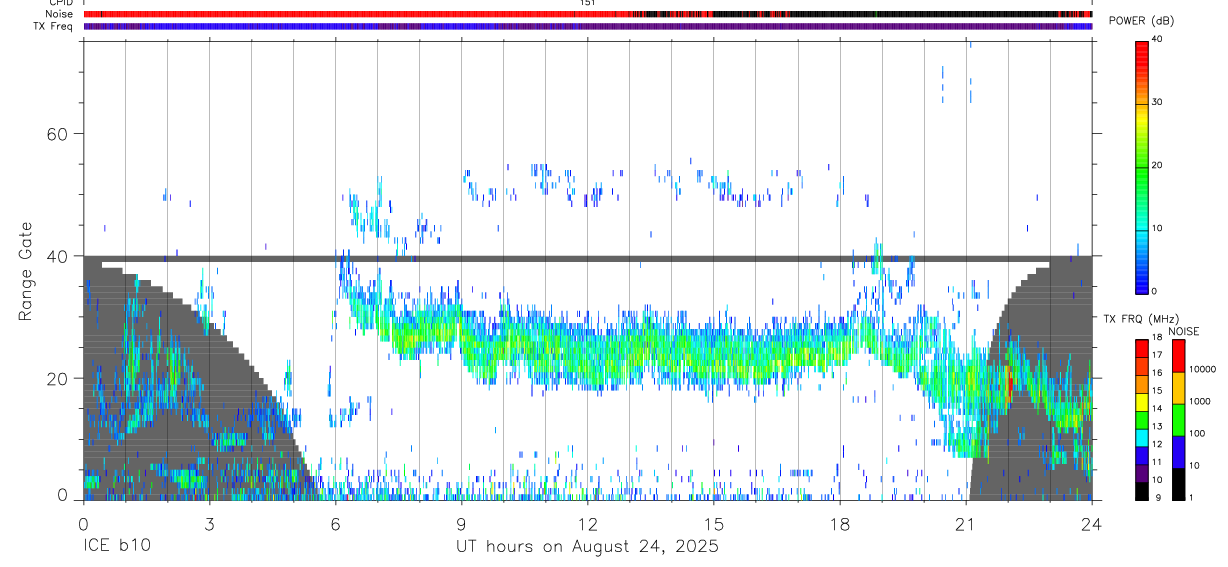Click the "NOISE" legend title above noise scale

pyautogui.click(x=1184, y=331)
